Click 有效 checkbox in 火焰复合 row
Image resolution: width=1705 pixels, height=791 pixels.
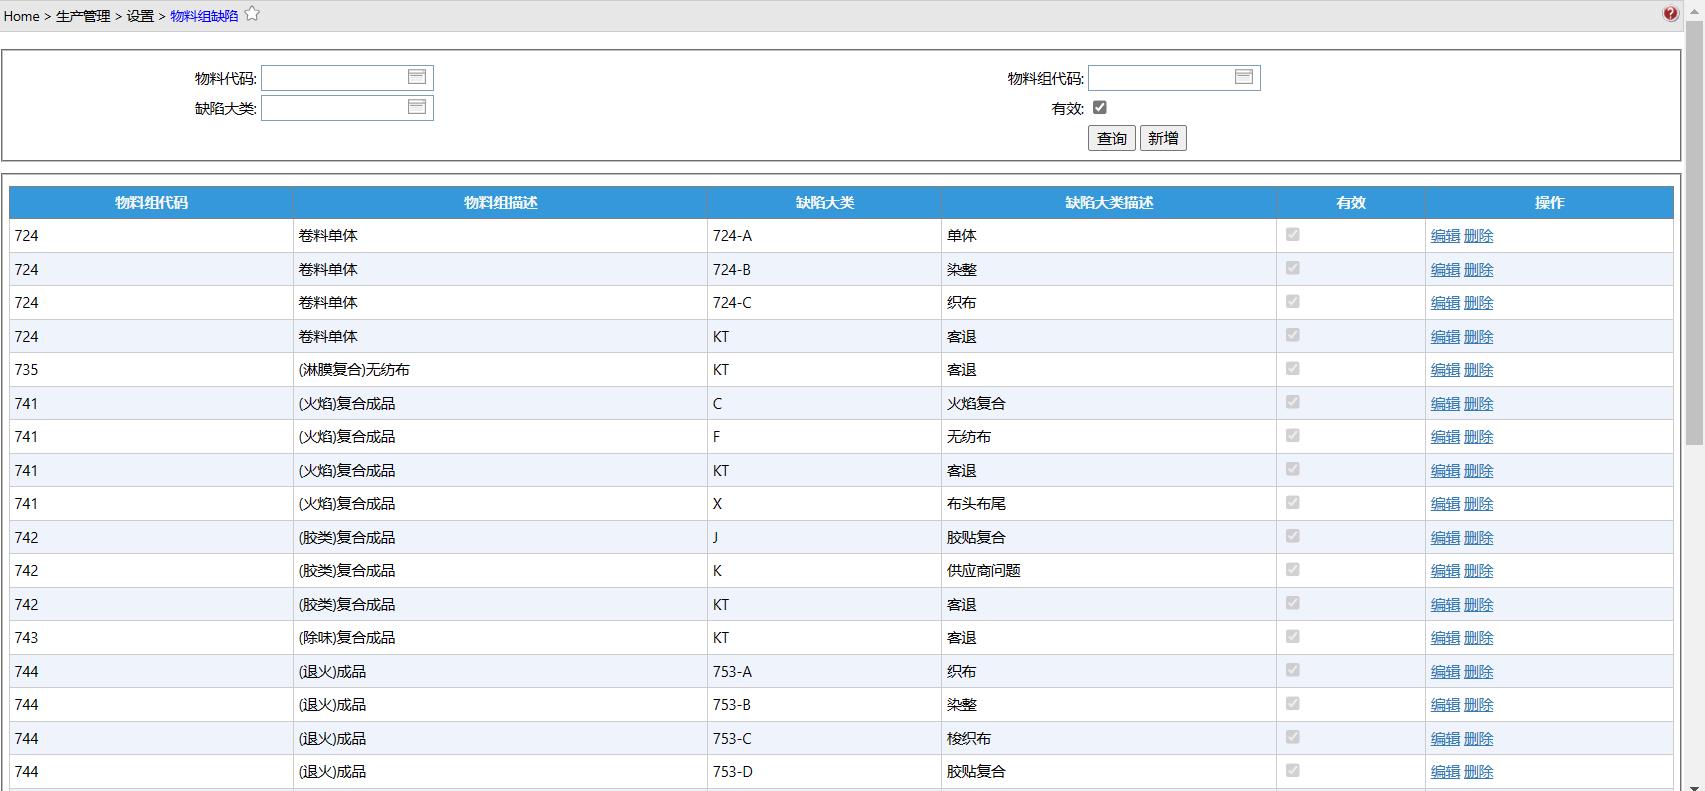tap(1293, 402)
